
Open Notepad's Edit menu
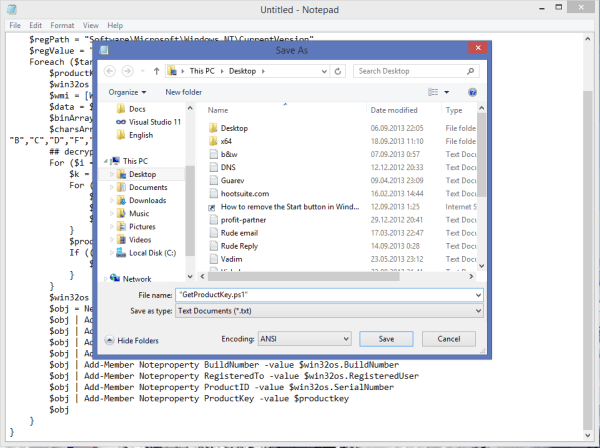tap(35, 24)
